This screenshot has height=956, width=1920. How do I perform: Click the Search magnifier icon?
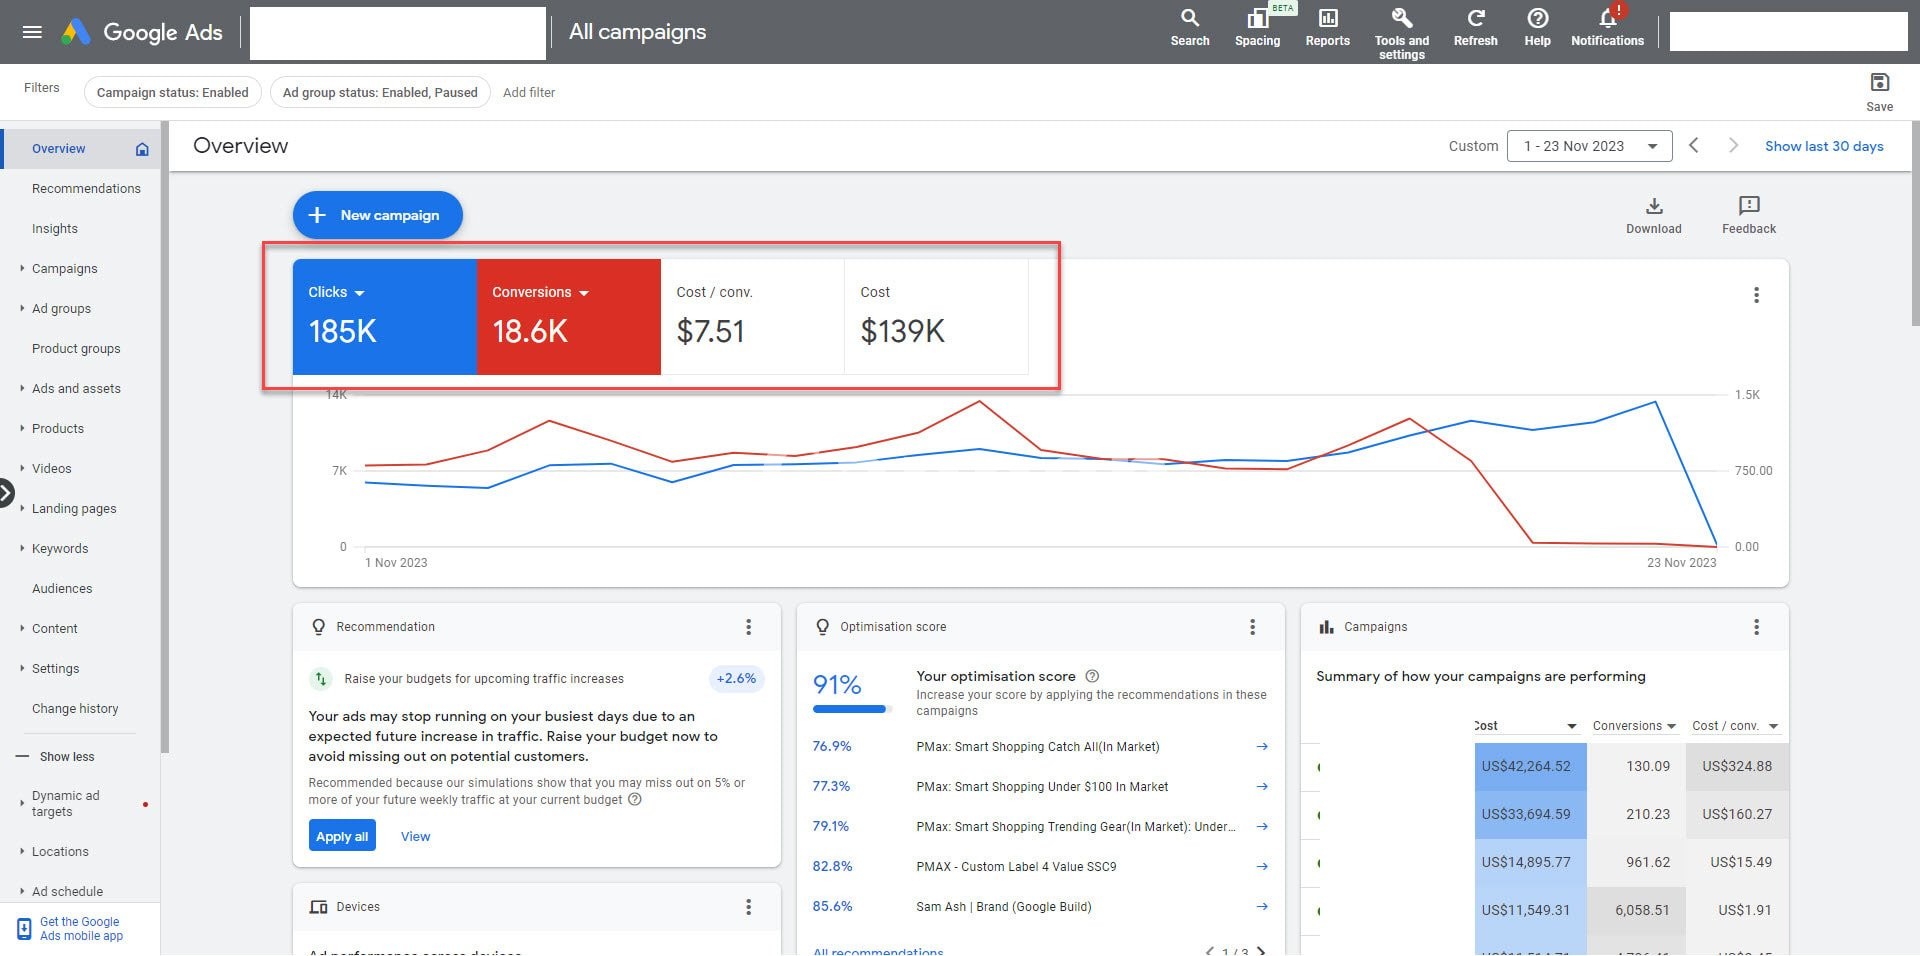click(1189, 19)
